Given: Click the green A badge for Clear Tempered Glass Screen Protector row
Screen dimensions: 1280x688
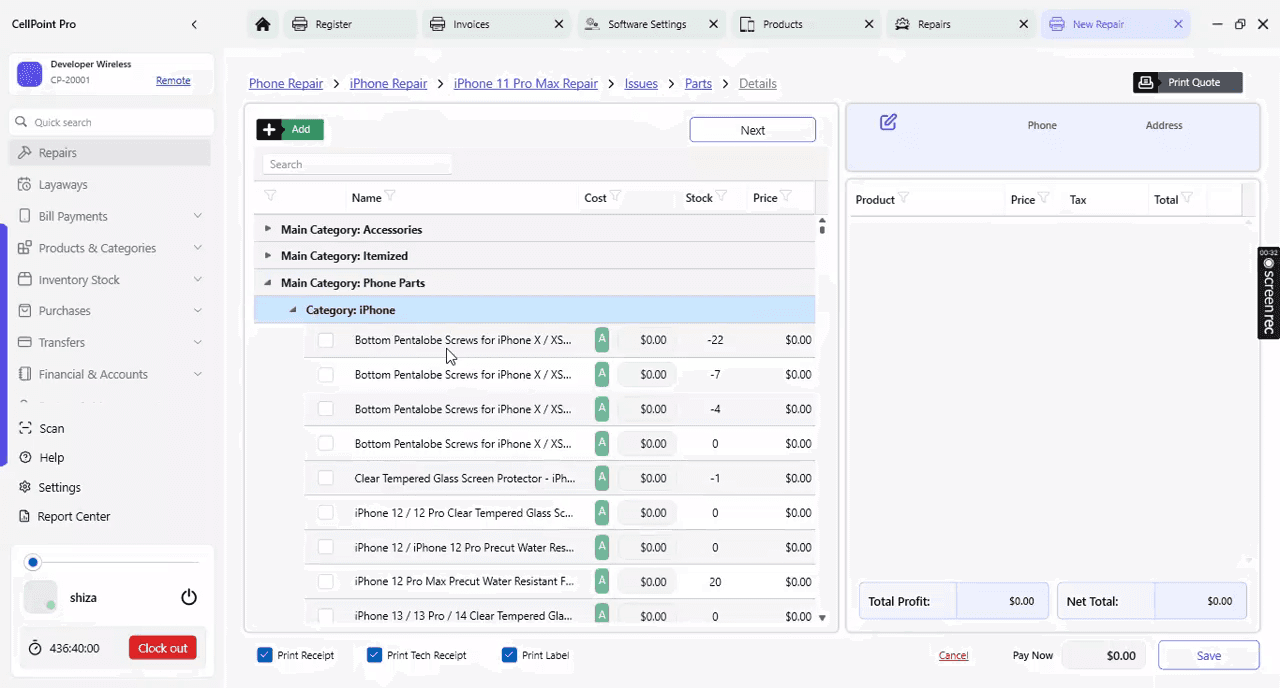Looking at the screenshot, I should [x=602, y=478].
